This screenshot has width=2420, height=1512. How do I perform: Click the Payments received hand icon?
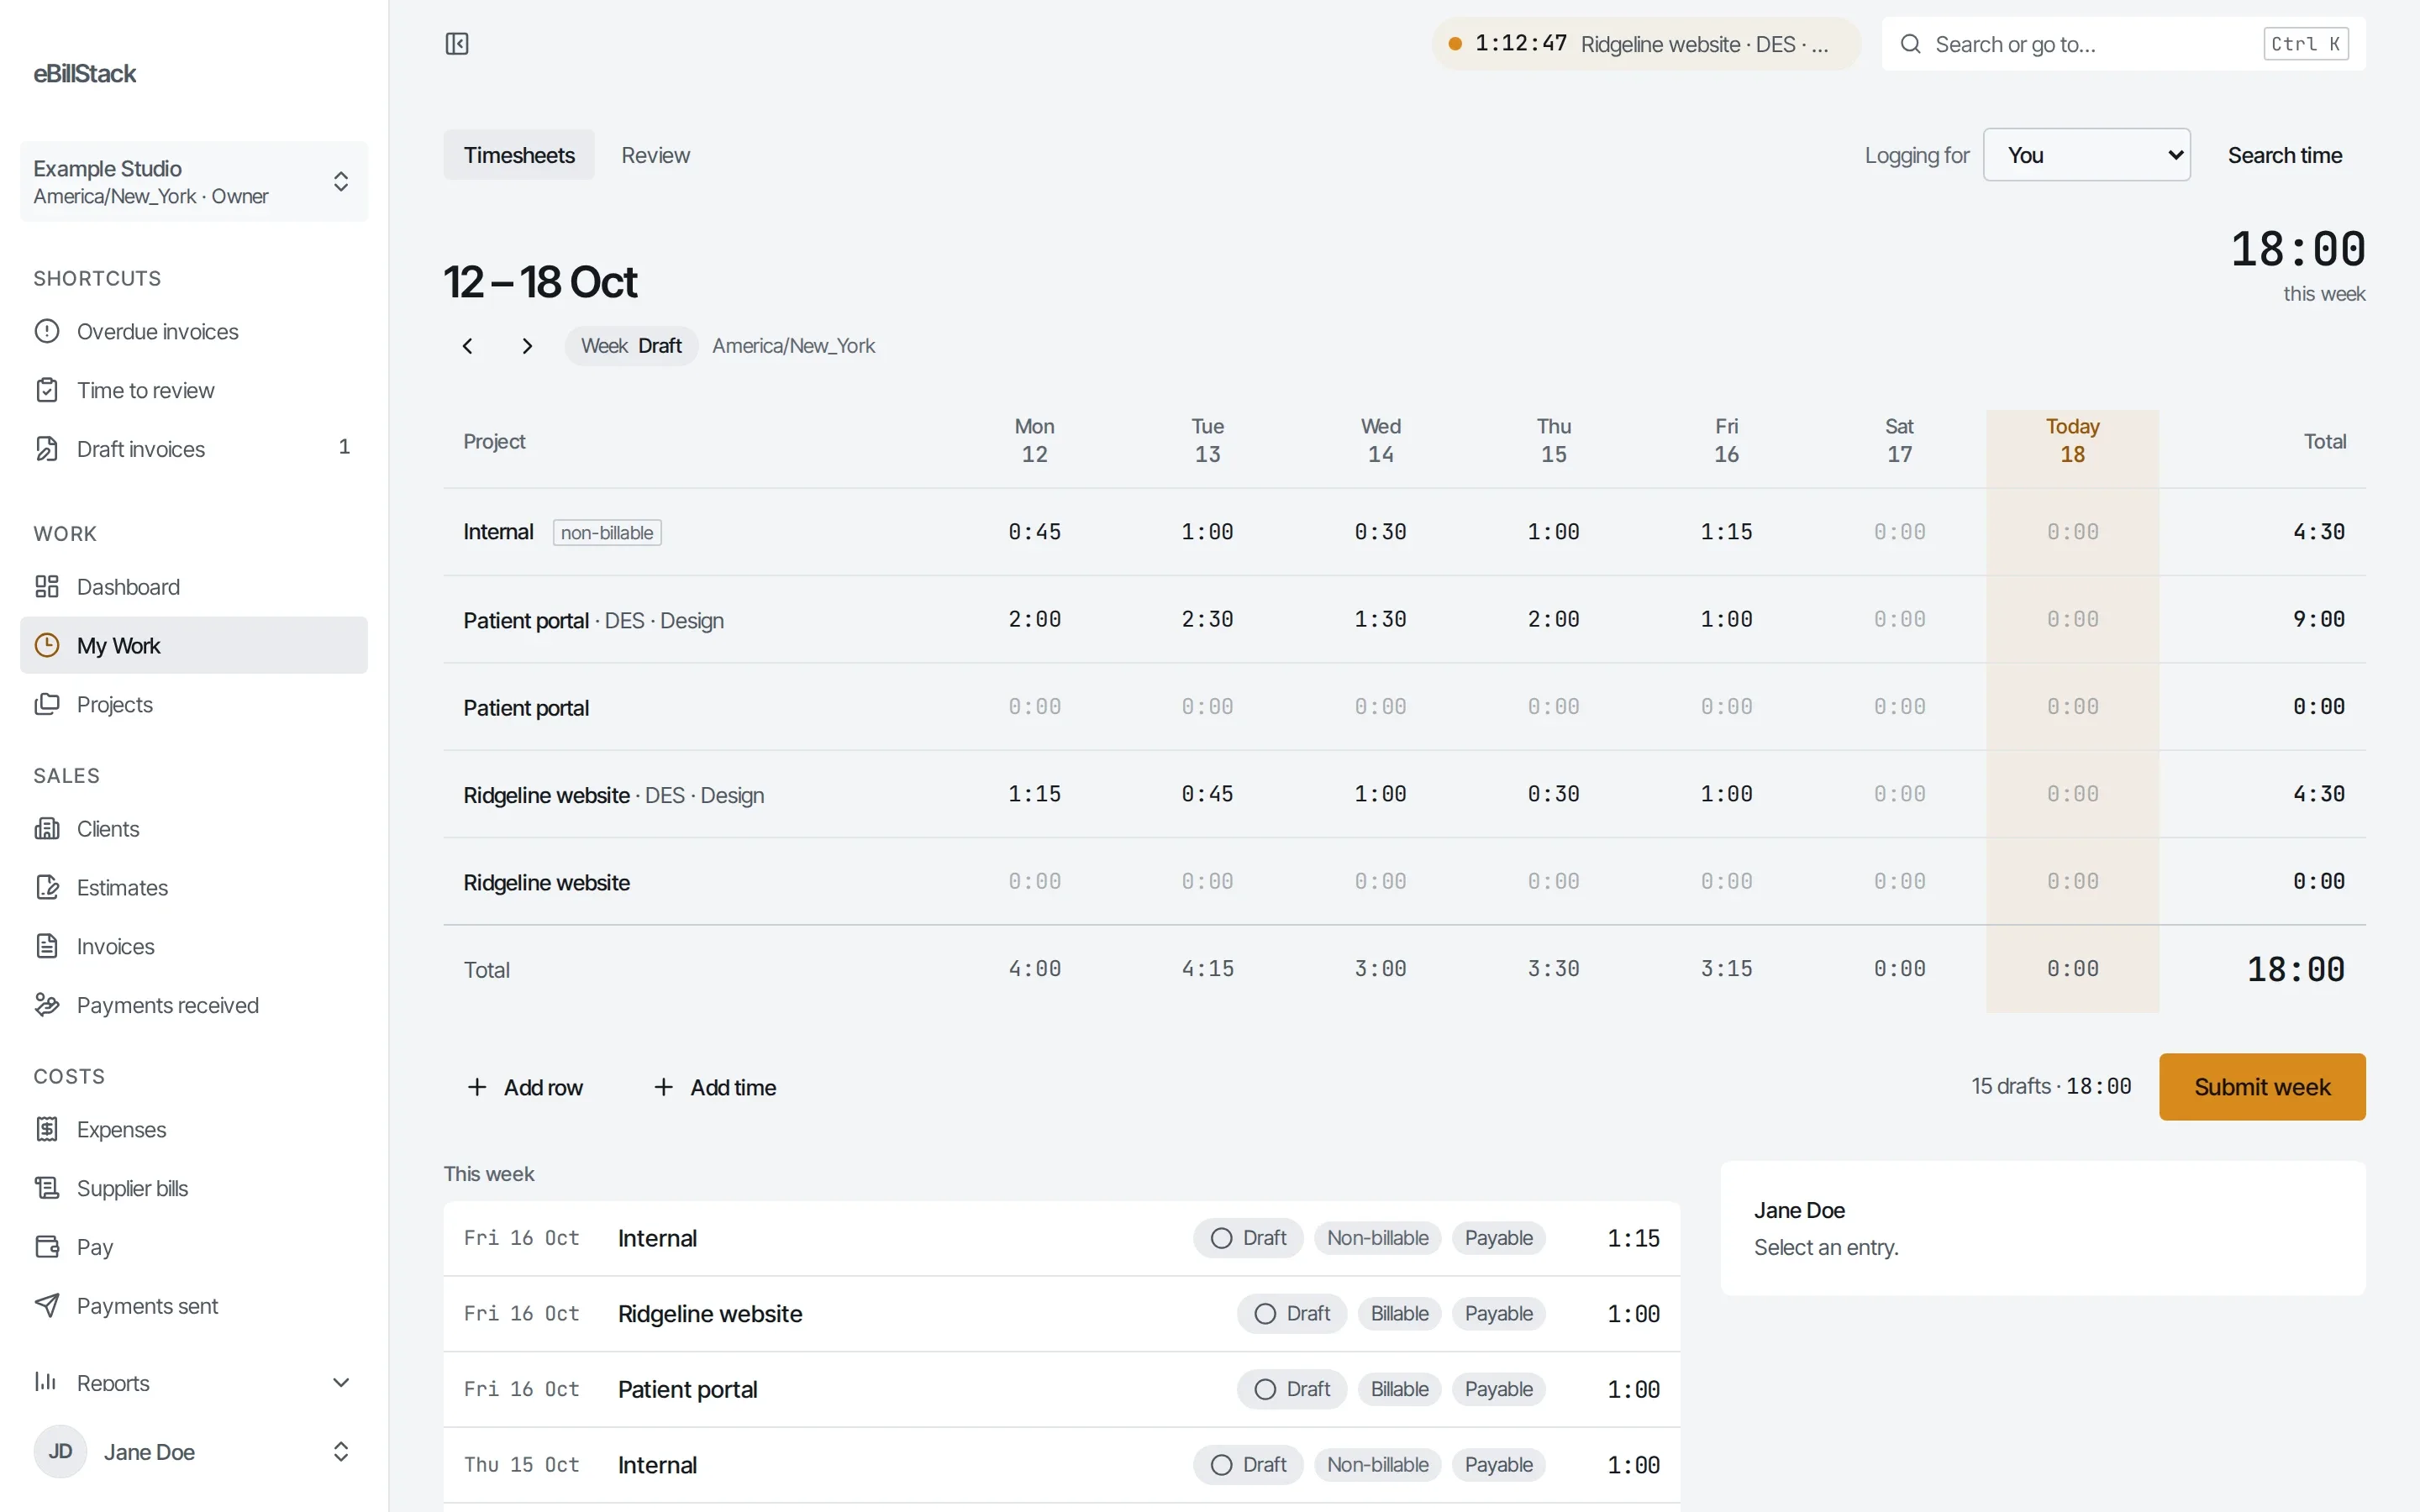pyautogui.click(x=47, y=1005)
